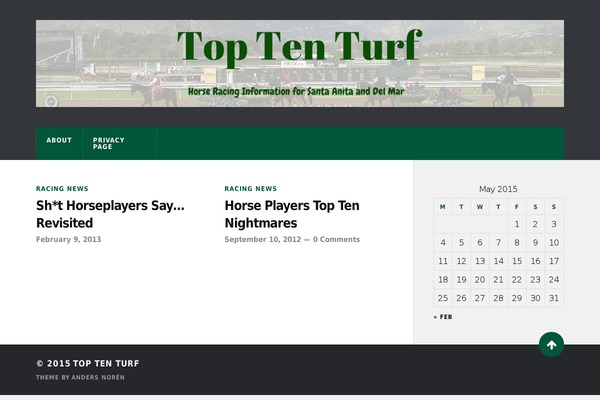Viewport: 600px width, 400px height.
Task: Click the scroll-to-top arrow button
Action: coord(551,345)
